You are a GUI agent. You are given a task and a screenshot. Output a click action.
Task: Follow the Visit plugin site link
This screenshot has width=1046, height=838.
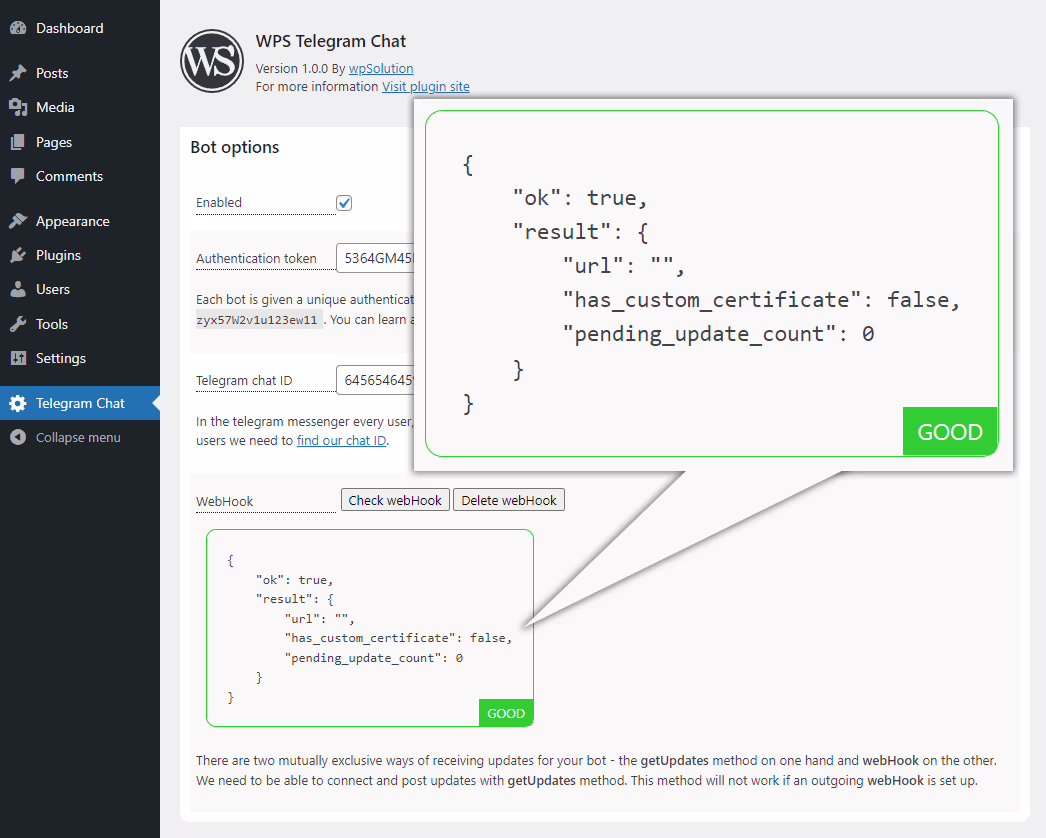coord(425,87)
